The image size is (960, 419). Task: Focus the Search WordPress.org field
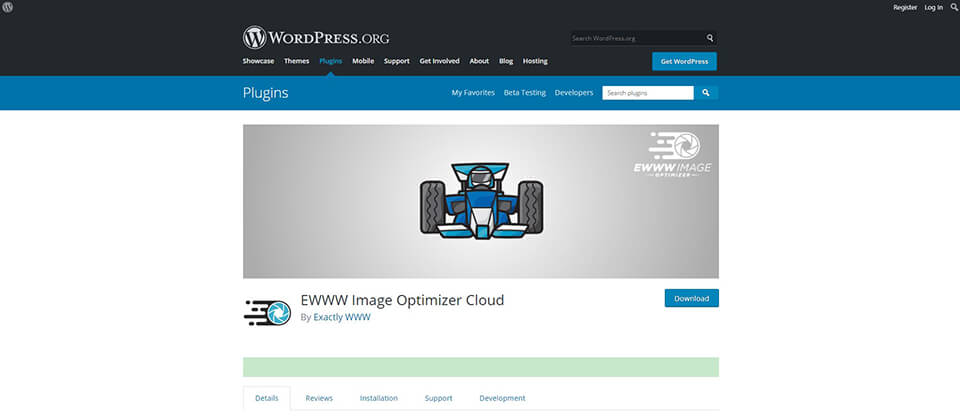click(637, 38)
